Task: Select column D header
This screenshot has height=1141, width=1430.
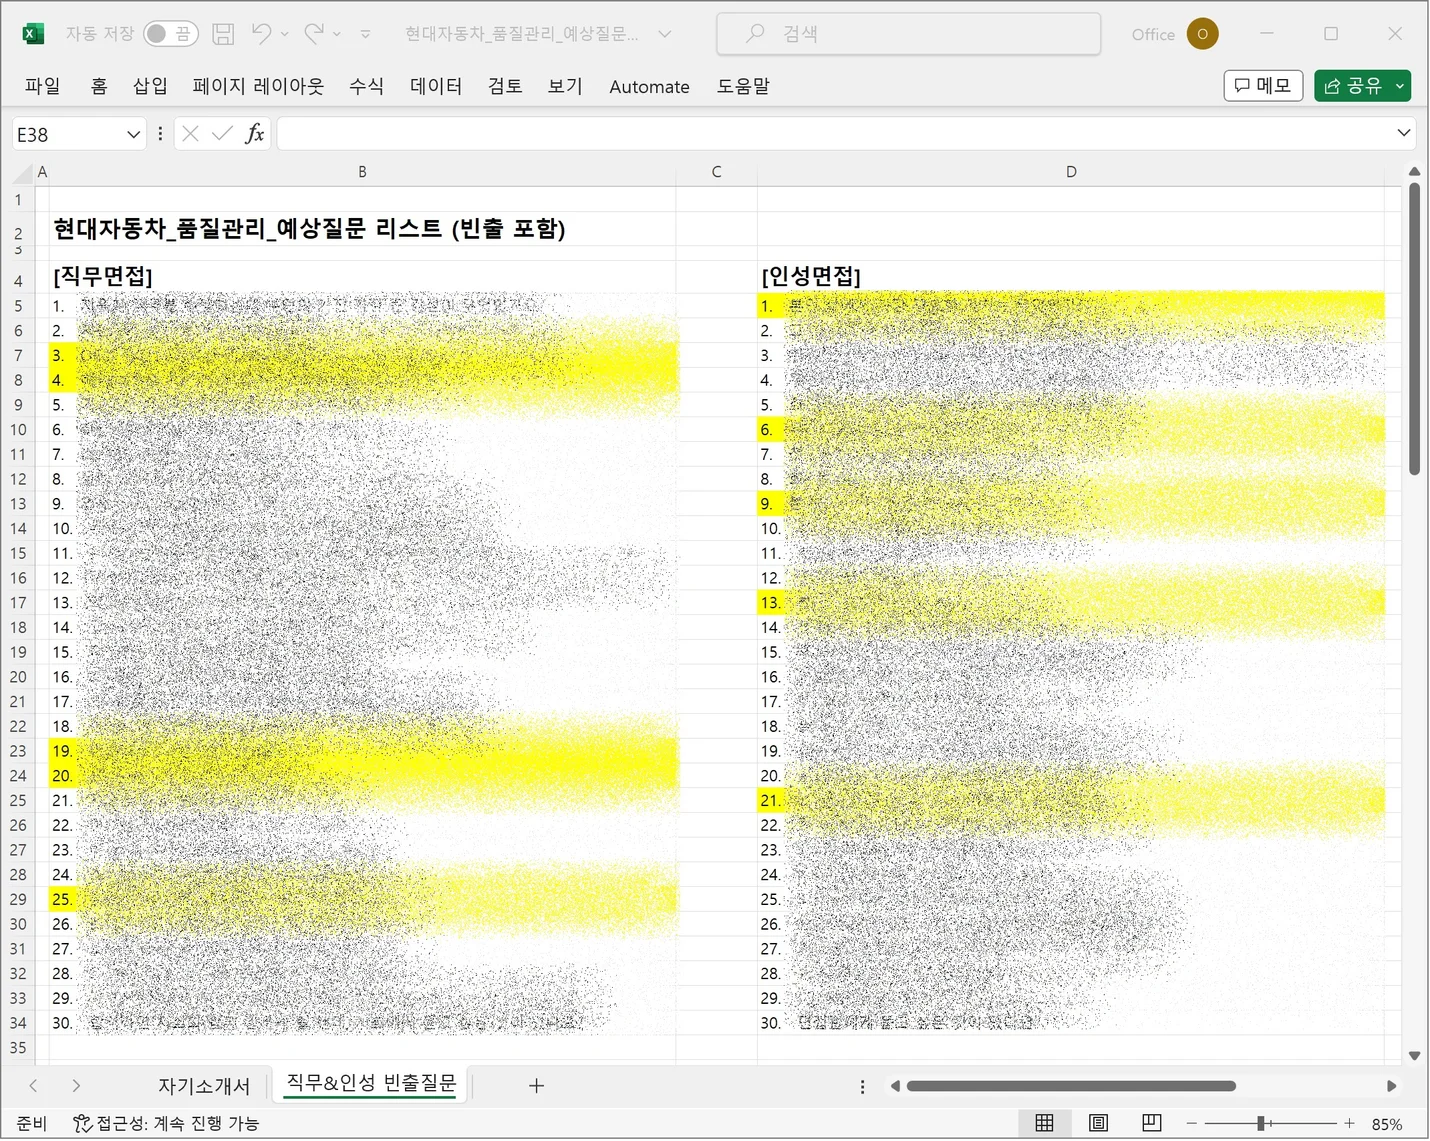Action: [x=1071, y=172]
